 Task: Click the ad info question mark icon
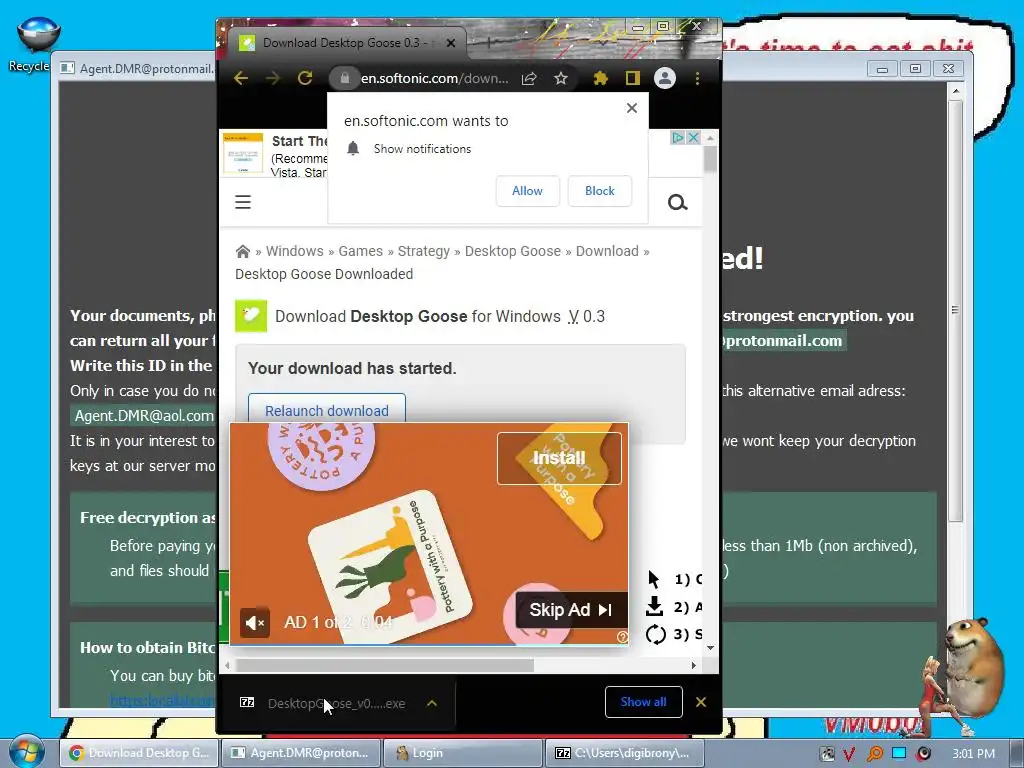pos(622,637)
